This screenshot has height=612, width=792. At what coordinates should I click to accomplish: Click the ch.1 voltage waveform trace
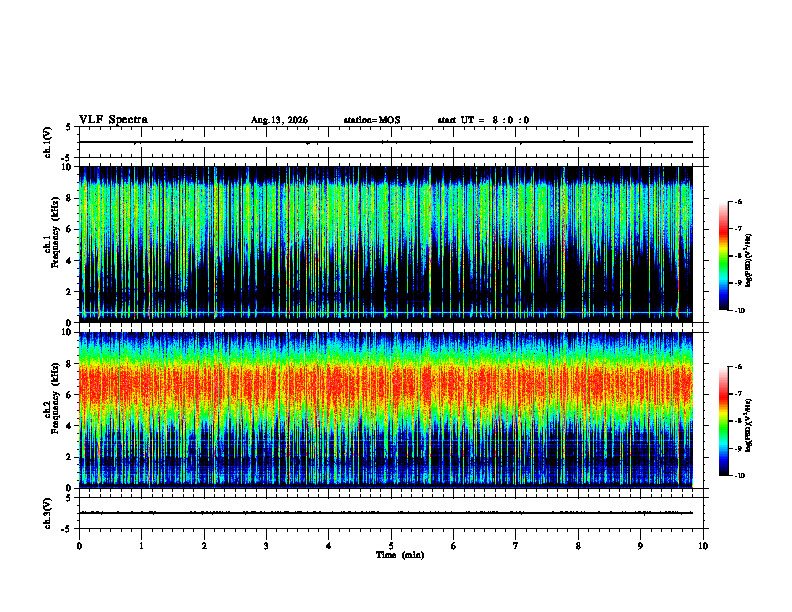tap(385, 142)
